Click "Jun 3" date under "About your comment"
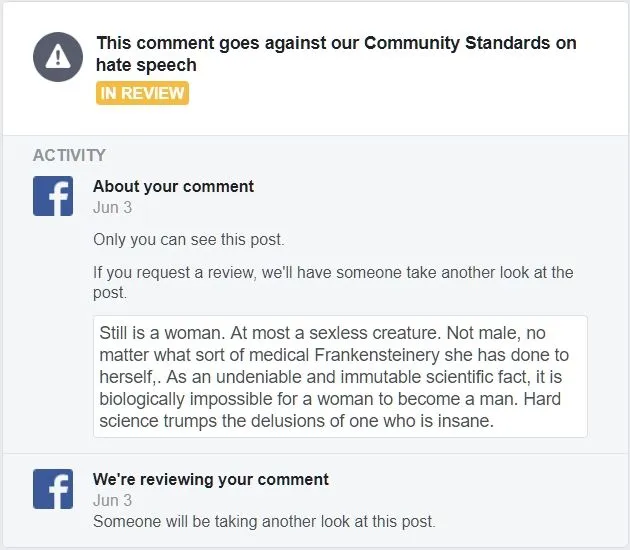Screen dimensions: 630x550 point(112,208)
